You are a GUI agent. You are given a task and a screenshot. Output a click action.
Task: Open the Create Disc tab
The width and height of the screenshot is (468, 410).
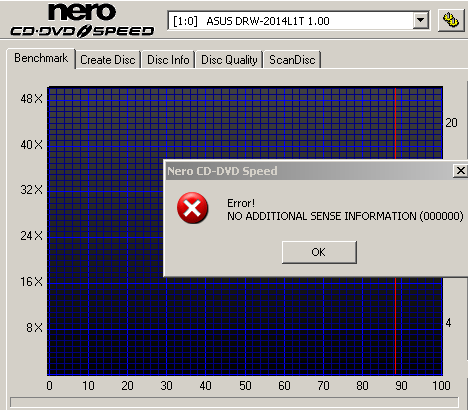tap(108, 60)
